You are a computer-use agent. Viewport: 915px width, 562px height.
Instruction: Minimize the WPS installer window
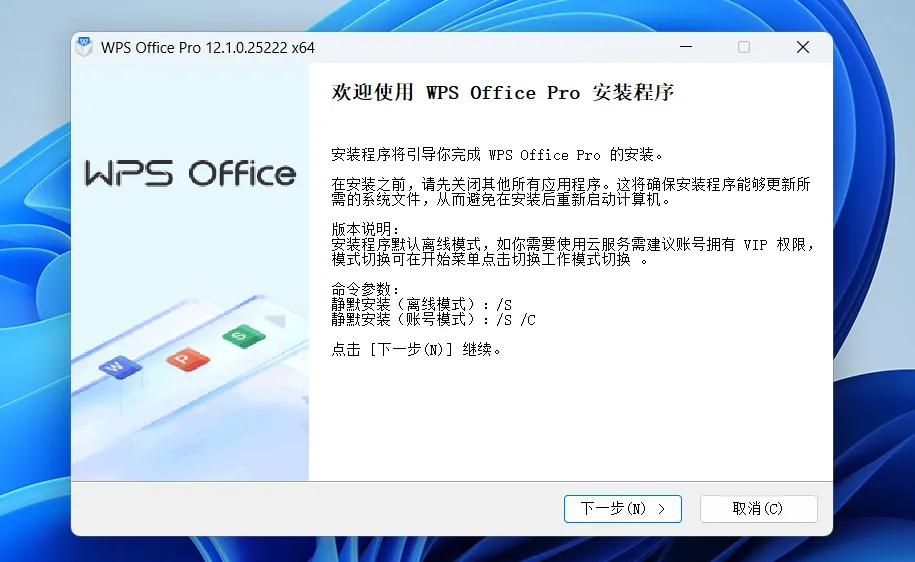pos(686,47)
